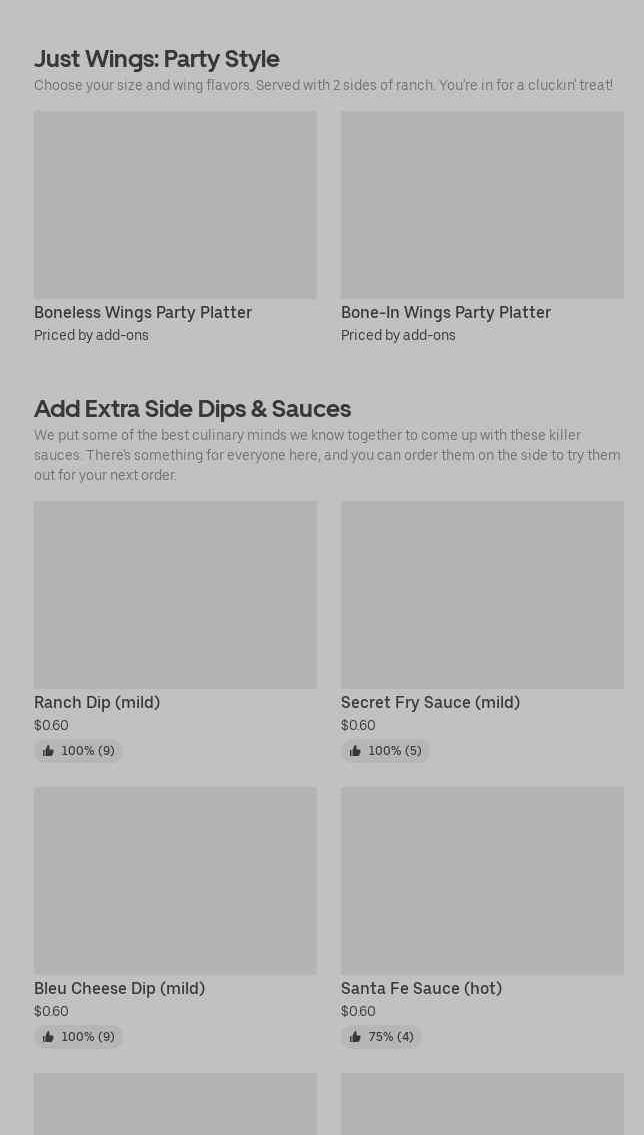Viewport: 644px width, 1135px height.
Task: Click thumbs-up icon under Bleu Cheese Dip
Action: [x=48, y=1037]
